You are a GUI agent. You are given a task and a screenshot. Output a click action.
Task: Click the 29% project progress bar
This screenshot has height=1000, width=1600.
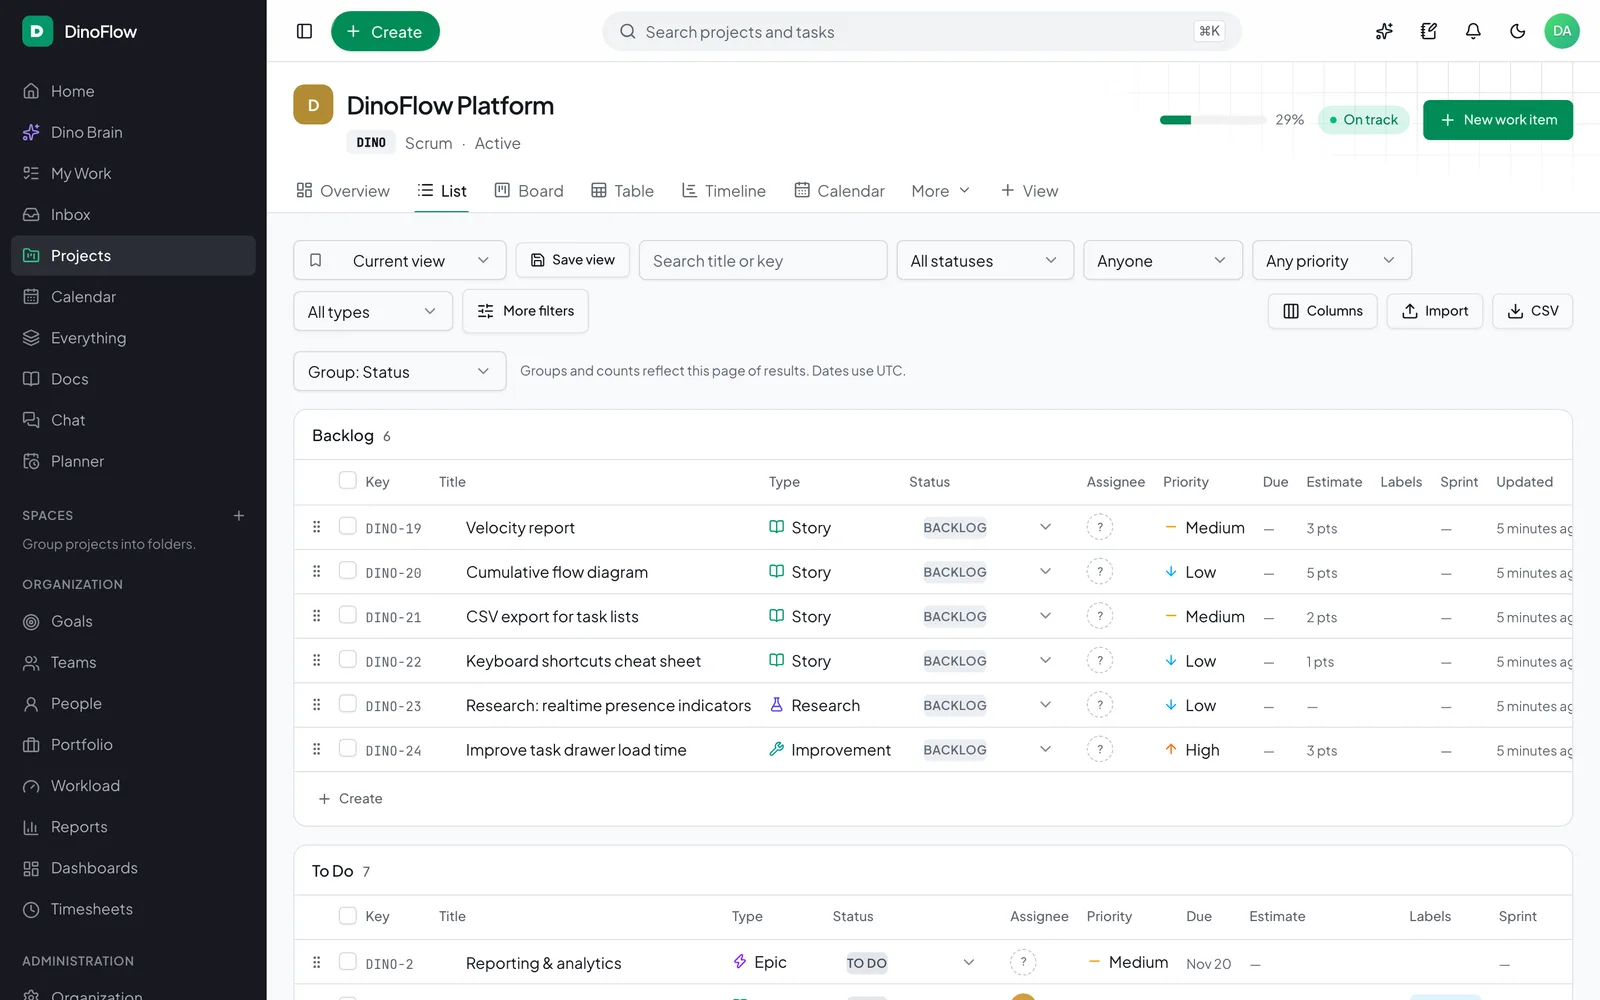1212,120
